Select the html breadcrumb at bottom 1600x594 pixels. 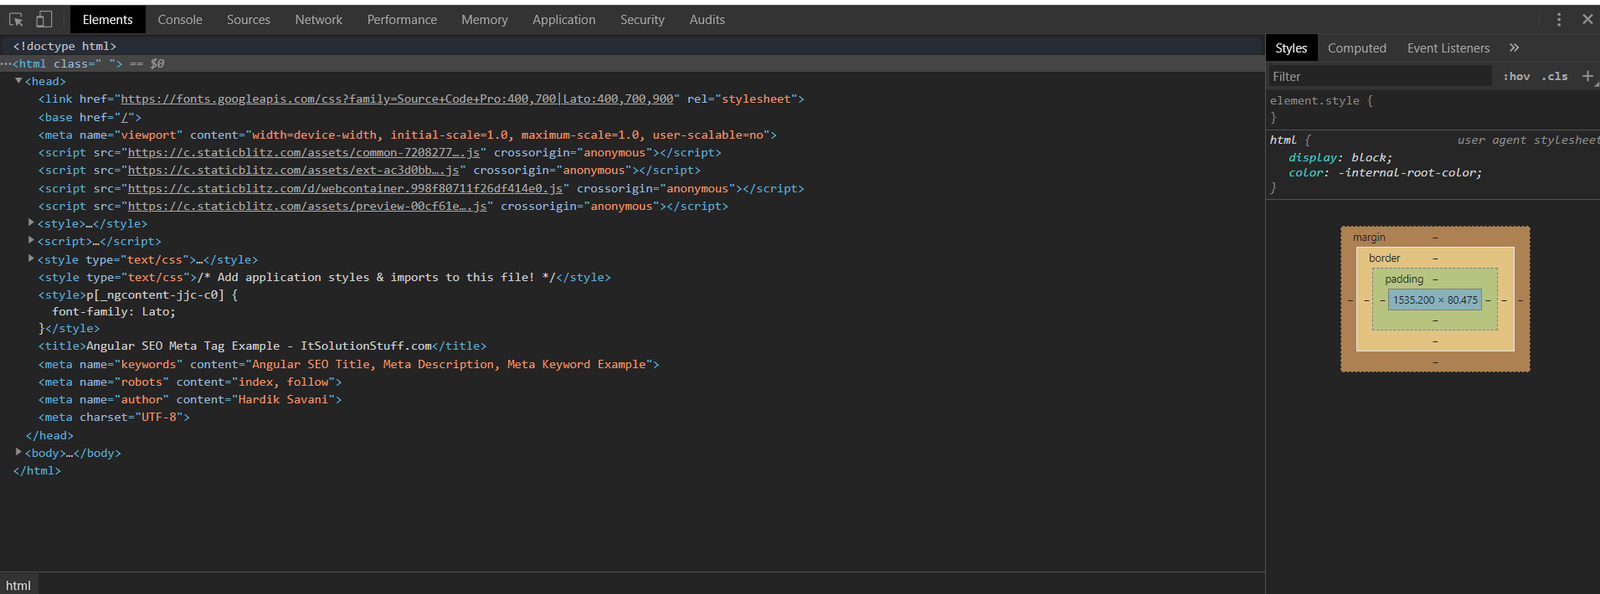point(18,586)
